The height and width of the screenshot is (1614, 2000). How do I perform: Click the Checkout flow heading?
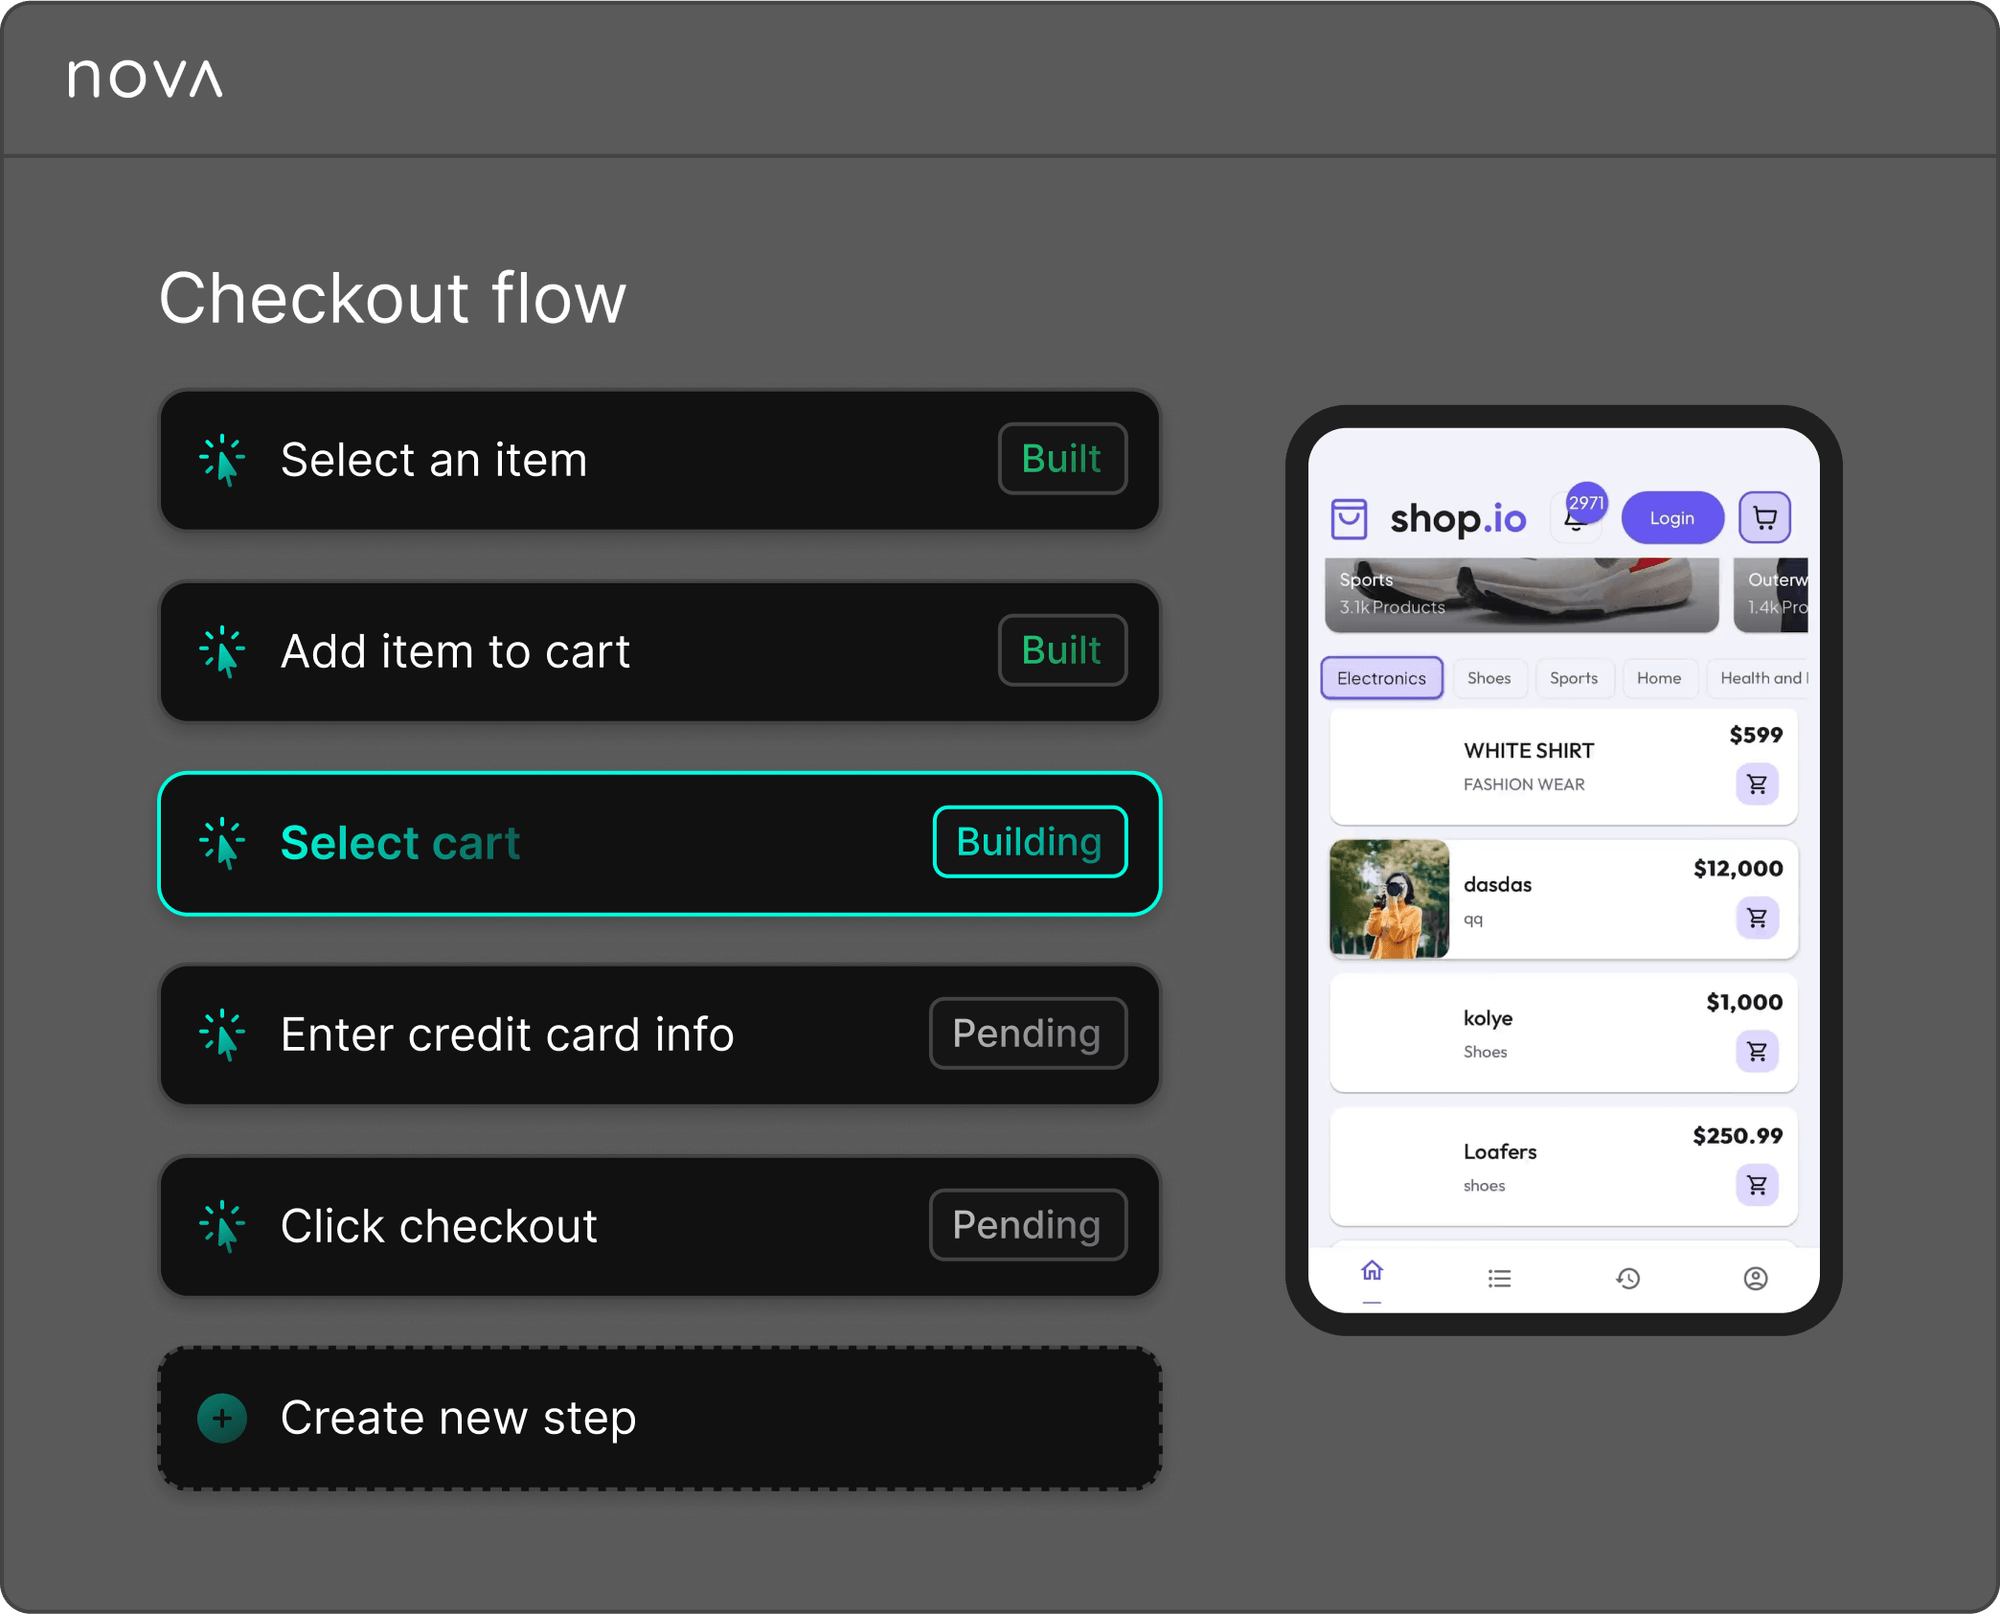[x=392, y=298]
